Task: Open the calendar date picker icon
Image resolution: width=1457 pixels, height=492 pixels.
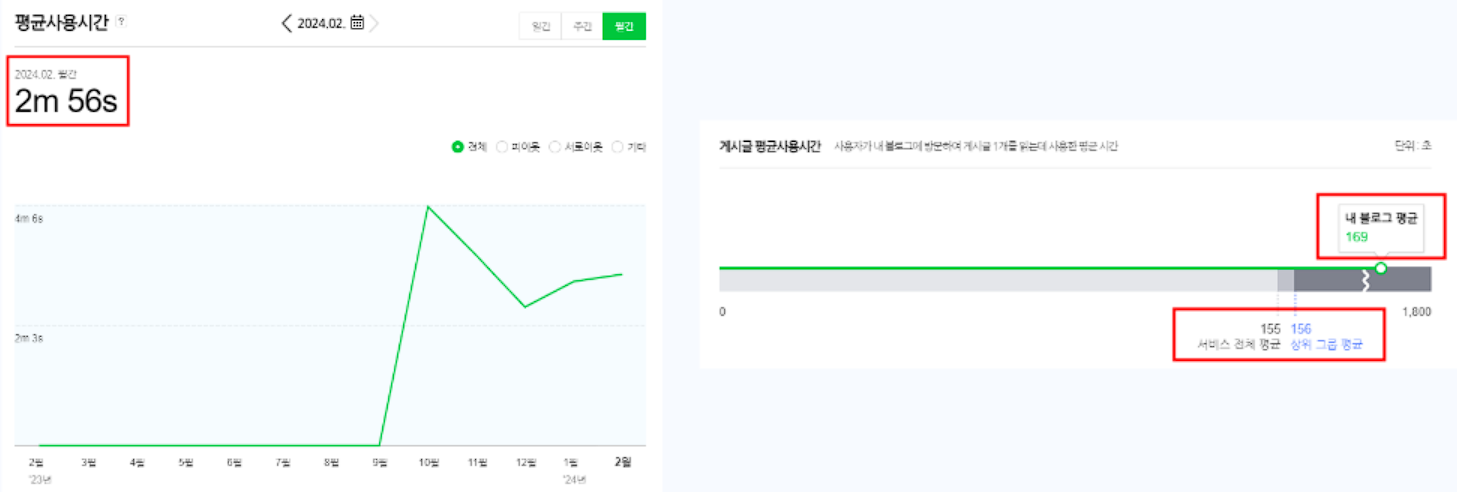Action: click(x=357, y=22)
